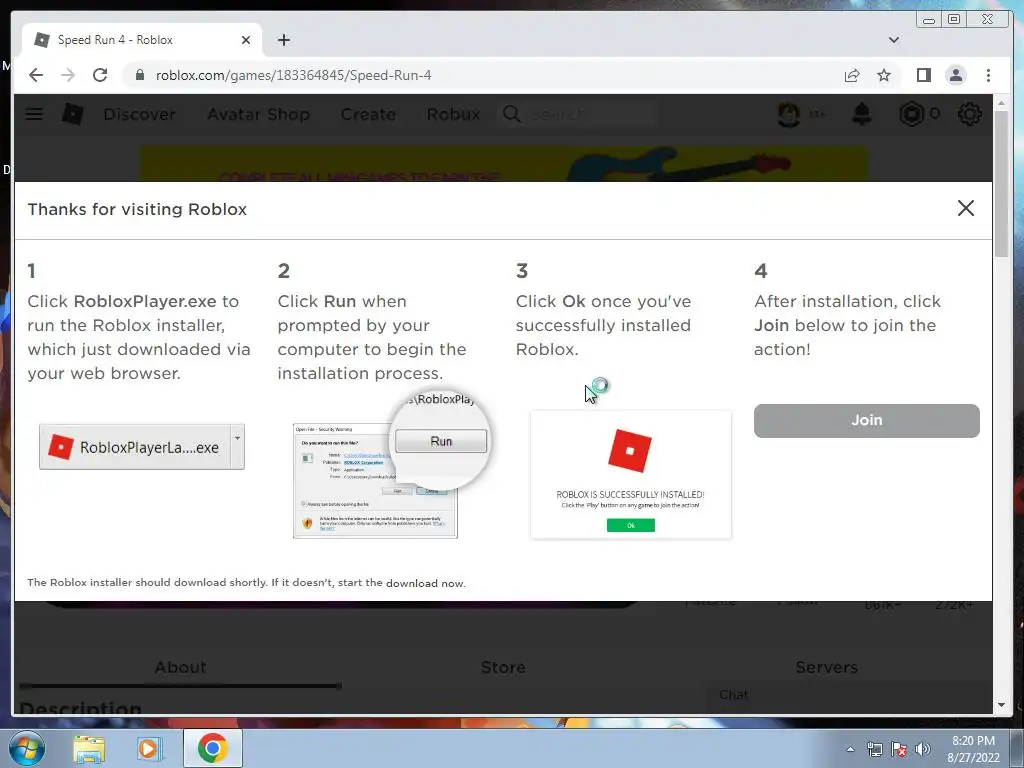Image resolution: width=1024 pixels, height=768 pixels.
Task: Open Windows Explorer from the taskbar
Action: point(89,748)
